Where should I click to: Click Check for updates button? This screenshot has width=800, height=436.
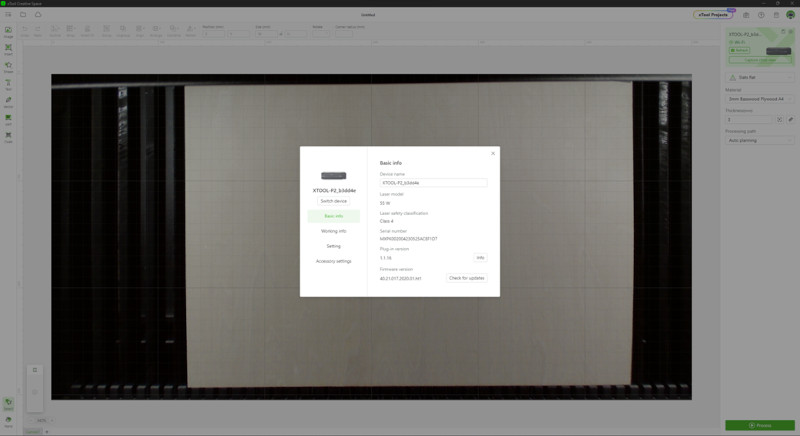click(x=466, y=278)
